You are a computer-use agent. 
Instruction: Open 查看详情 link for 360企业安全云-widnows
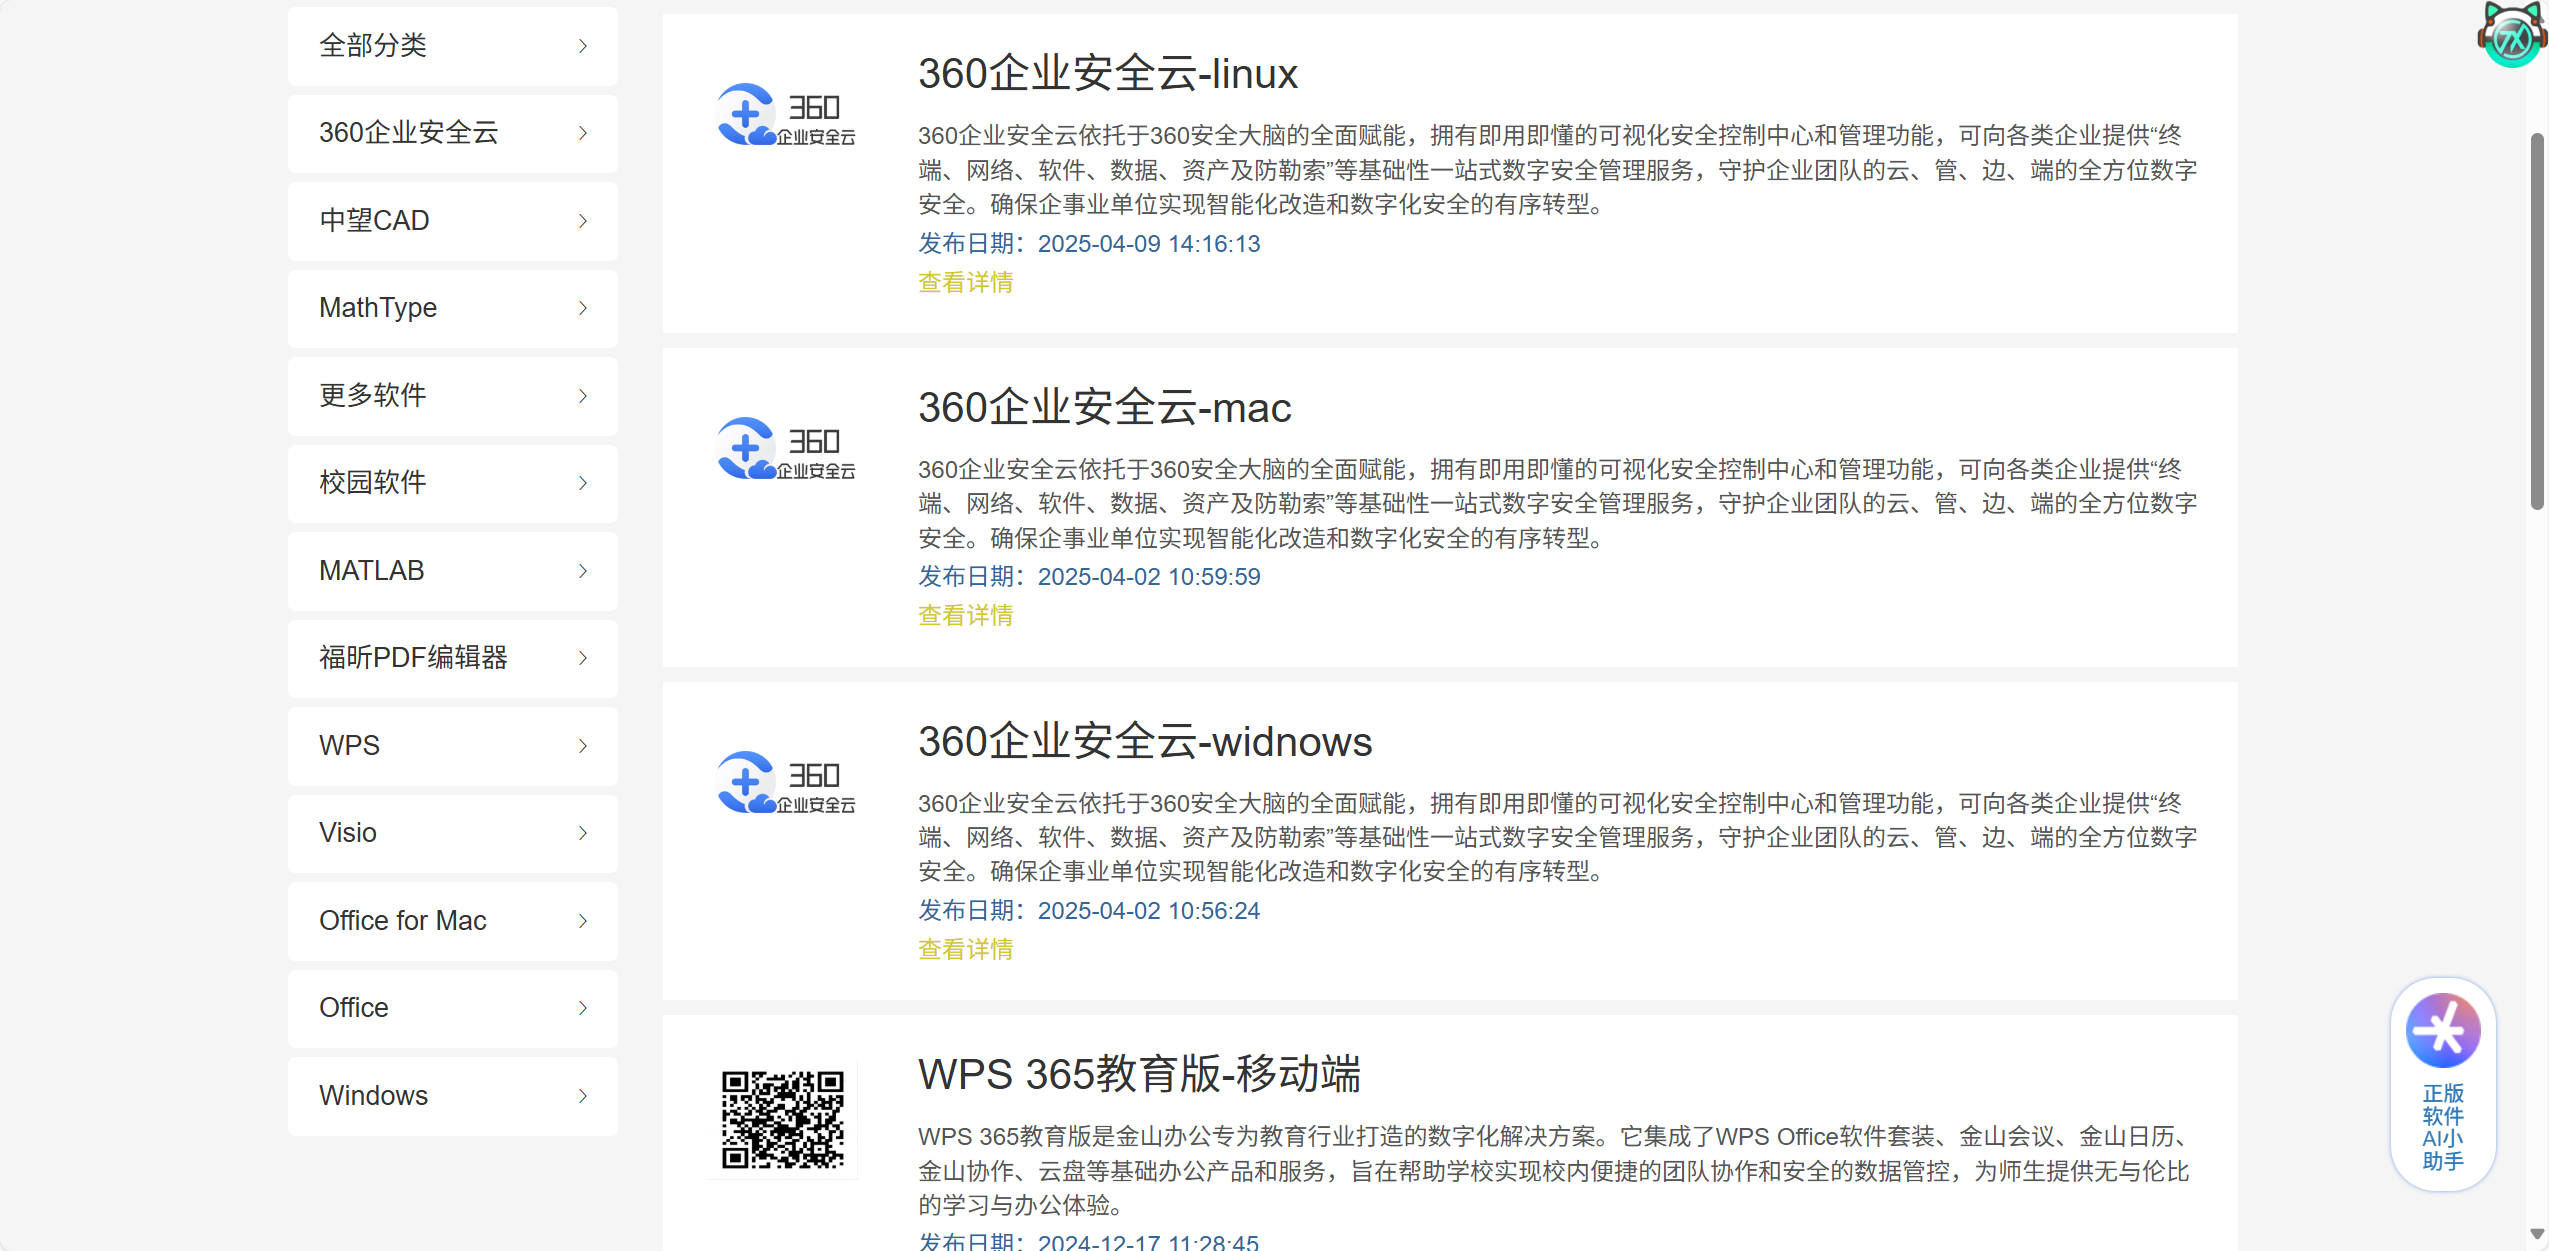coord(966,950)
